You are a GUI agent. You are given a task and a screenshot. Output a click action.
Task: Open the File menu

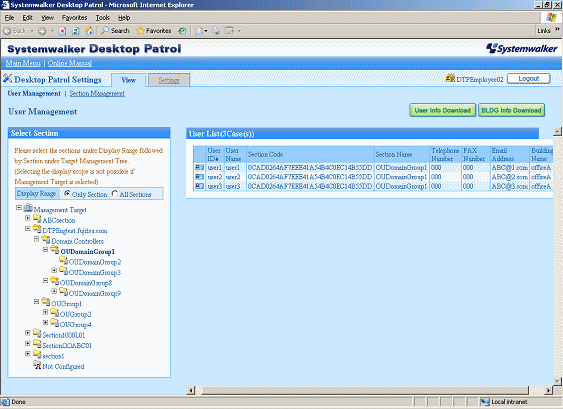click(10, 18)
